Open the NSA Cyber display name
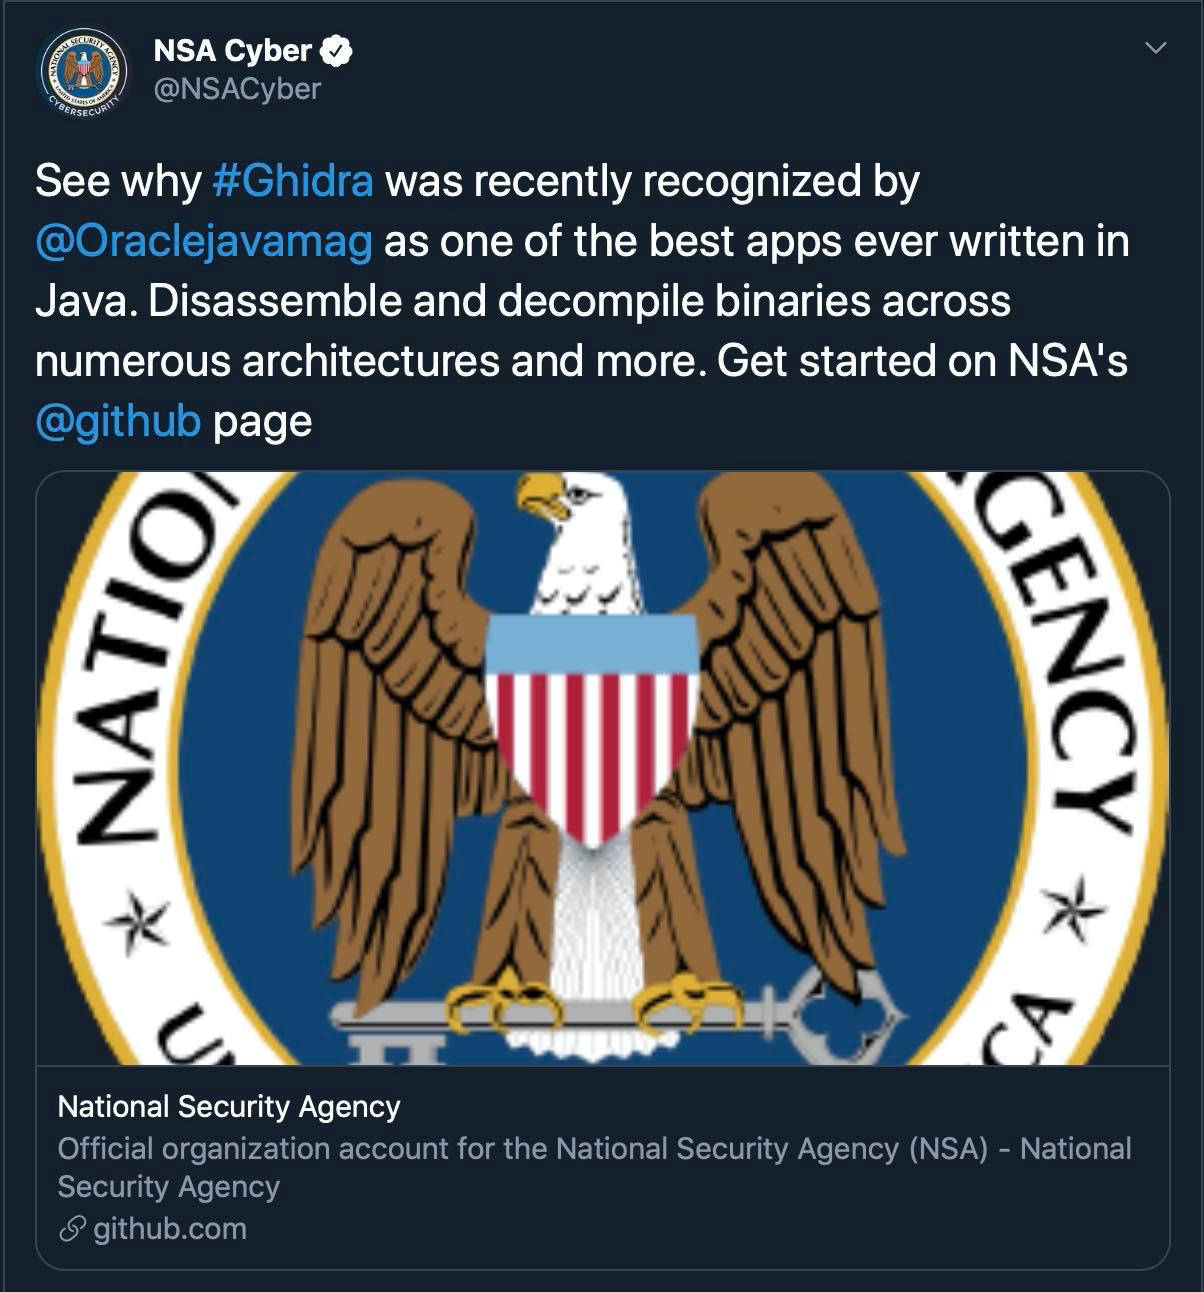 pos(232,50)
